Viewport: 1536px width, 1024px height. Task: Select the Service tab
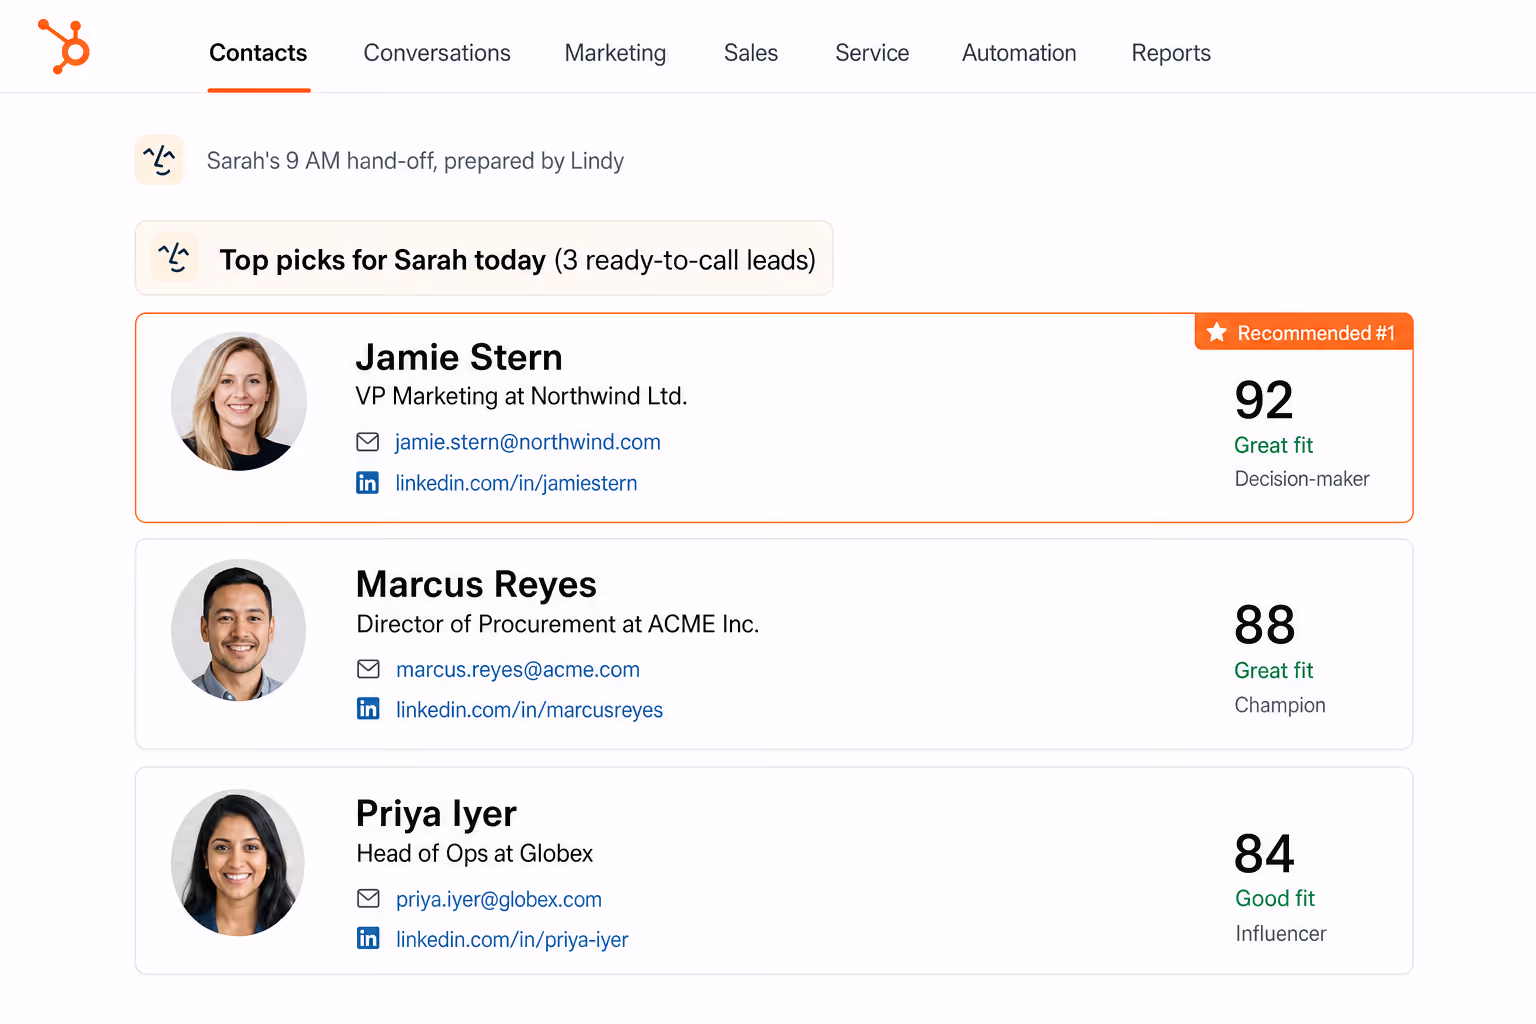(x=872, y=53)
